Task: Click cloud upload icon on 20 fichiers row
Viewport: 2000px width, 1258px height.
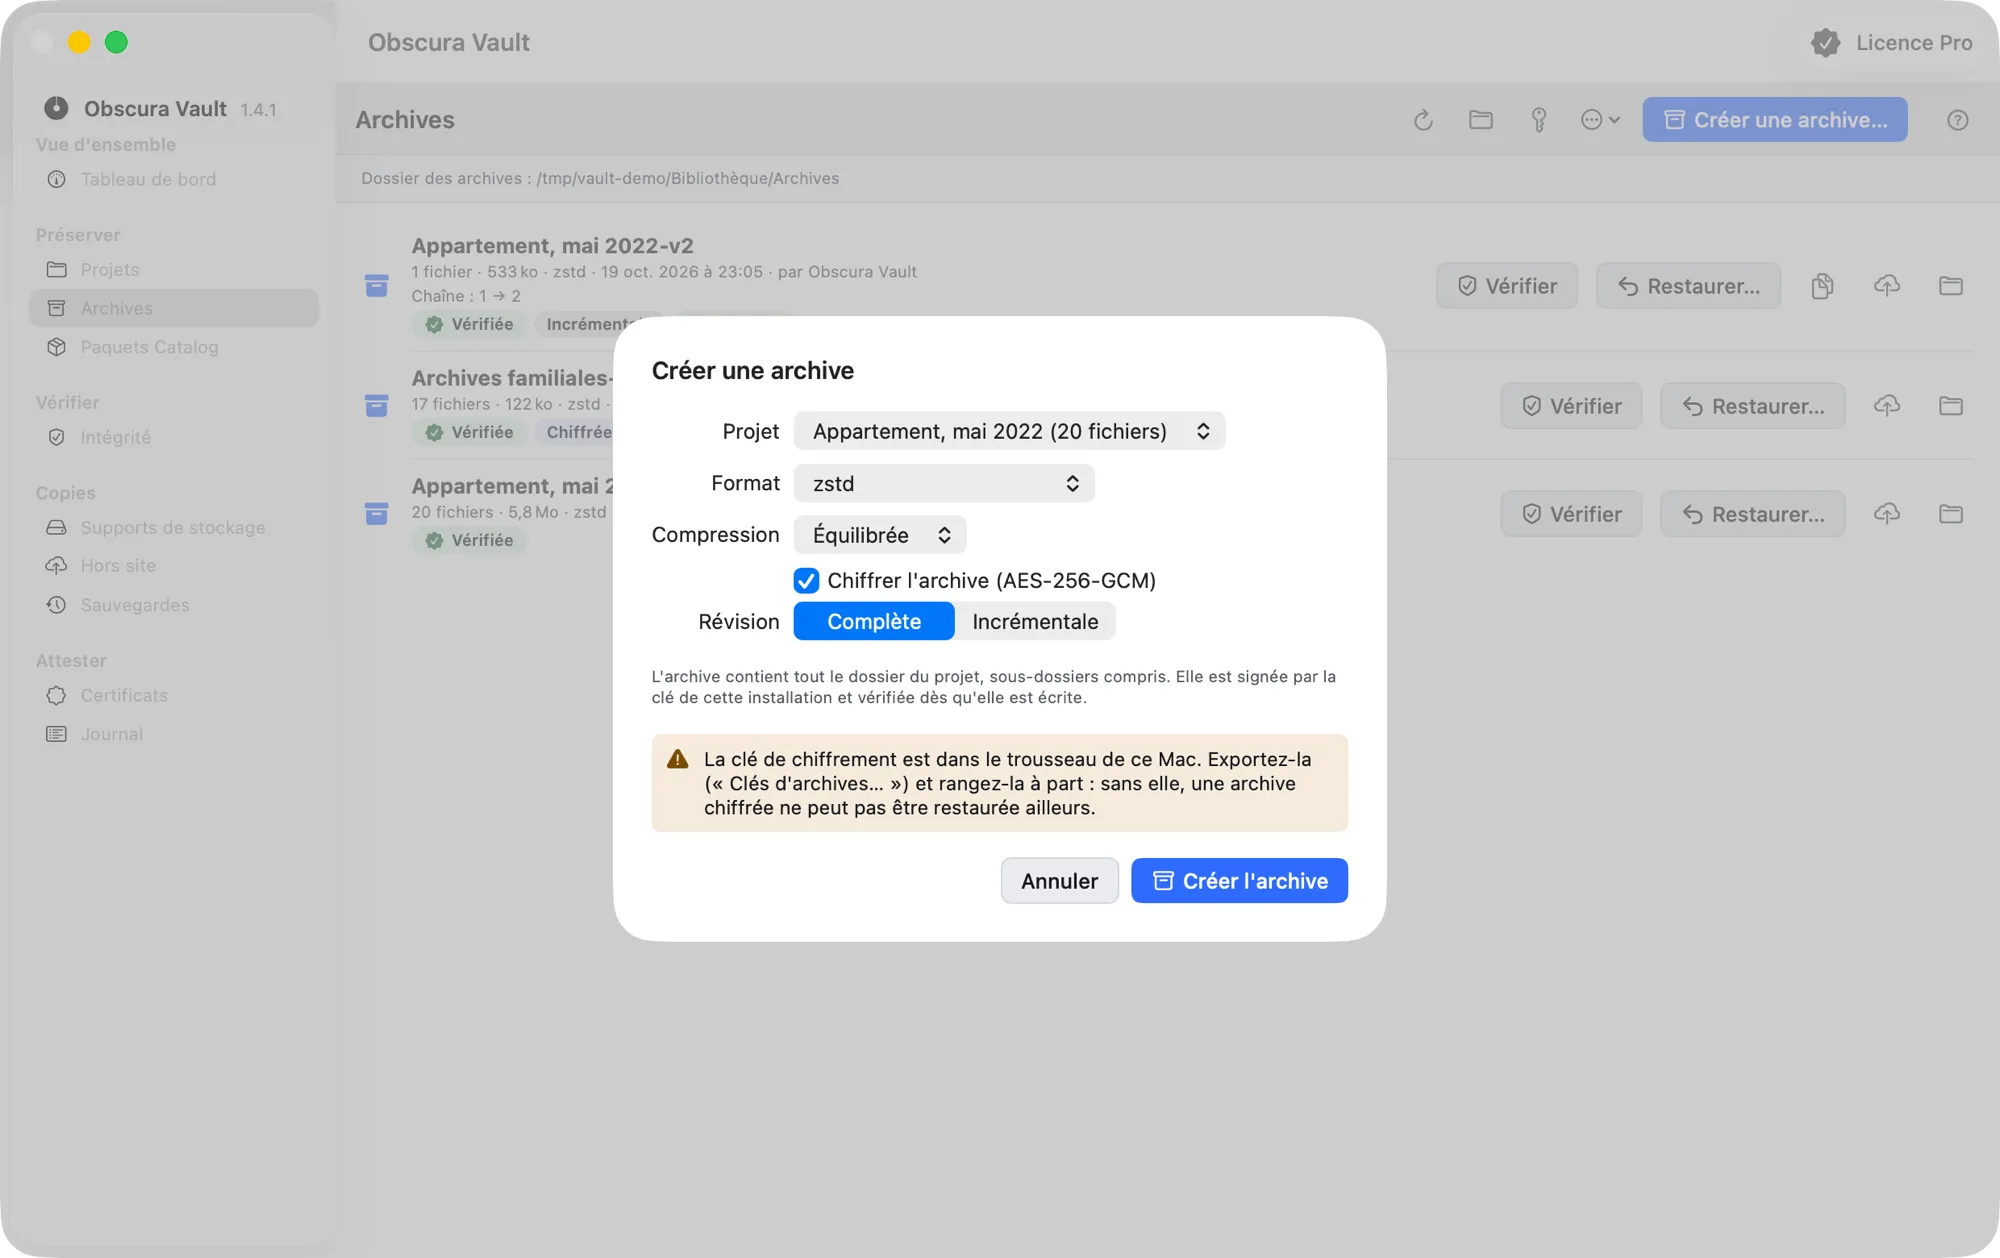Action: (x=1887, y=514)
